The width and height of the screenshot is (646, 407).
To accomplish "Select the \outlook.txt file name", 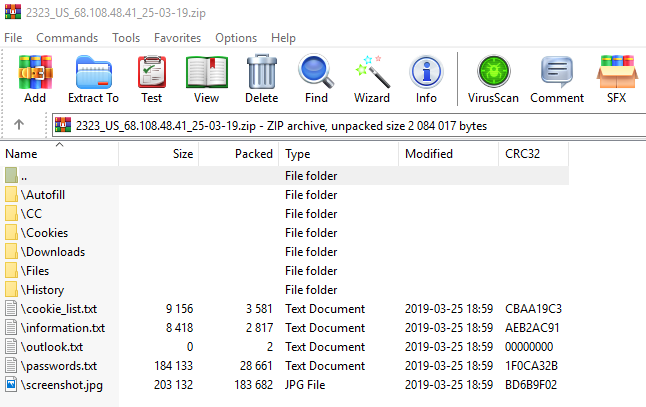I will (52, 347).
